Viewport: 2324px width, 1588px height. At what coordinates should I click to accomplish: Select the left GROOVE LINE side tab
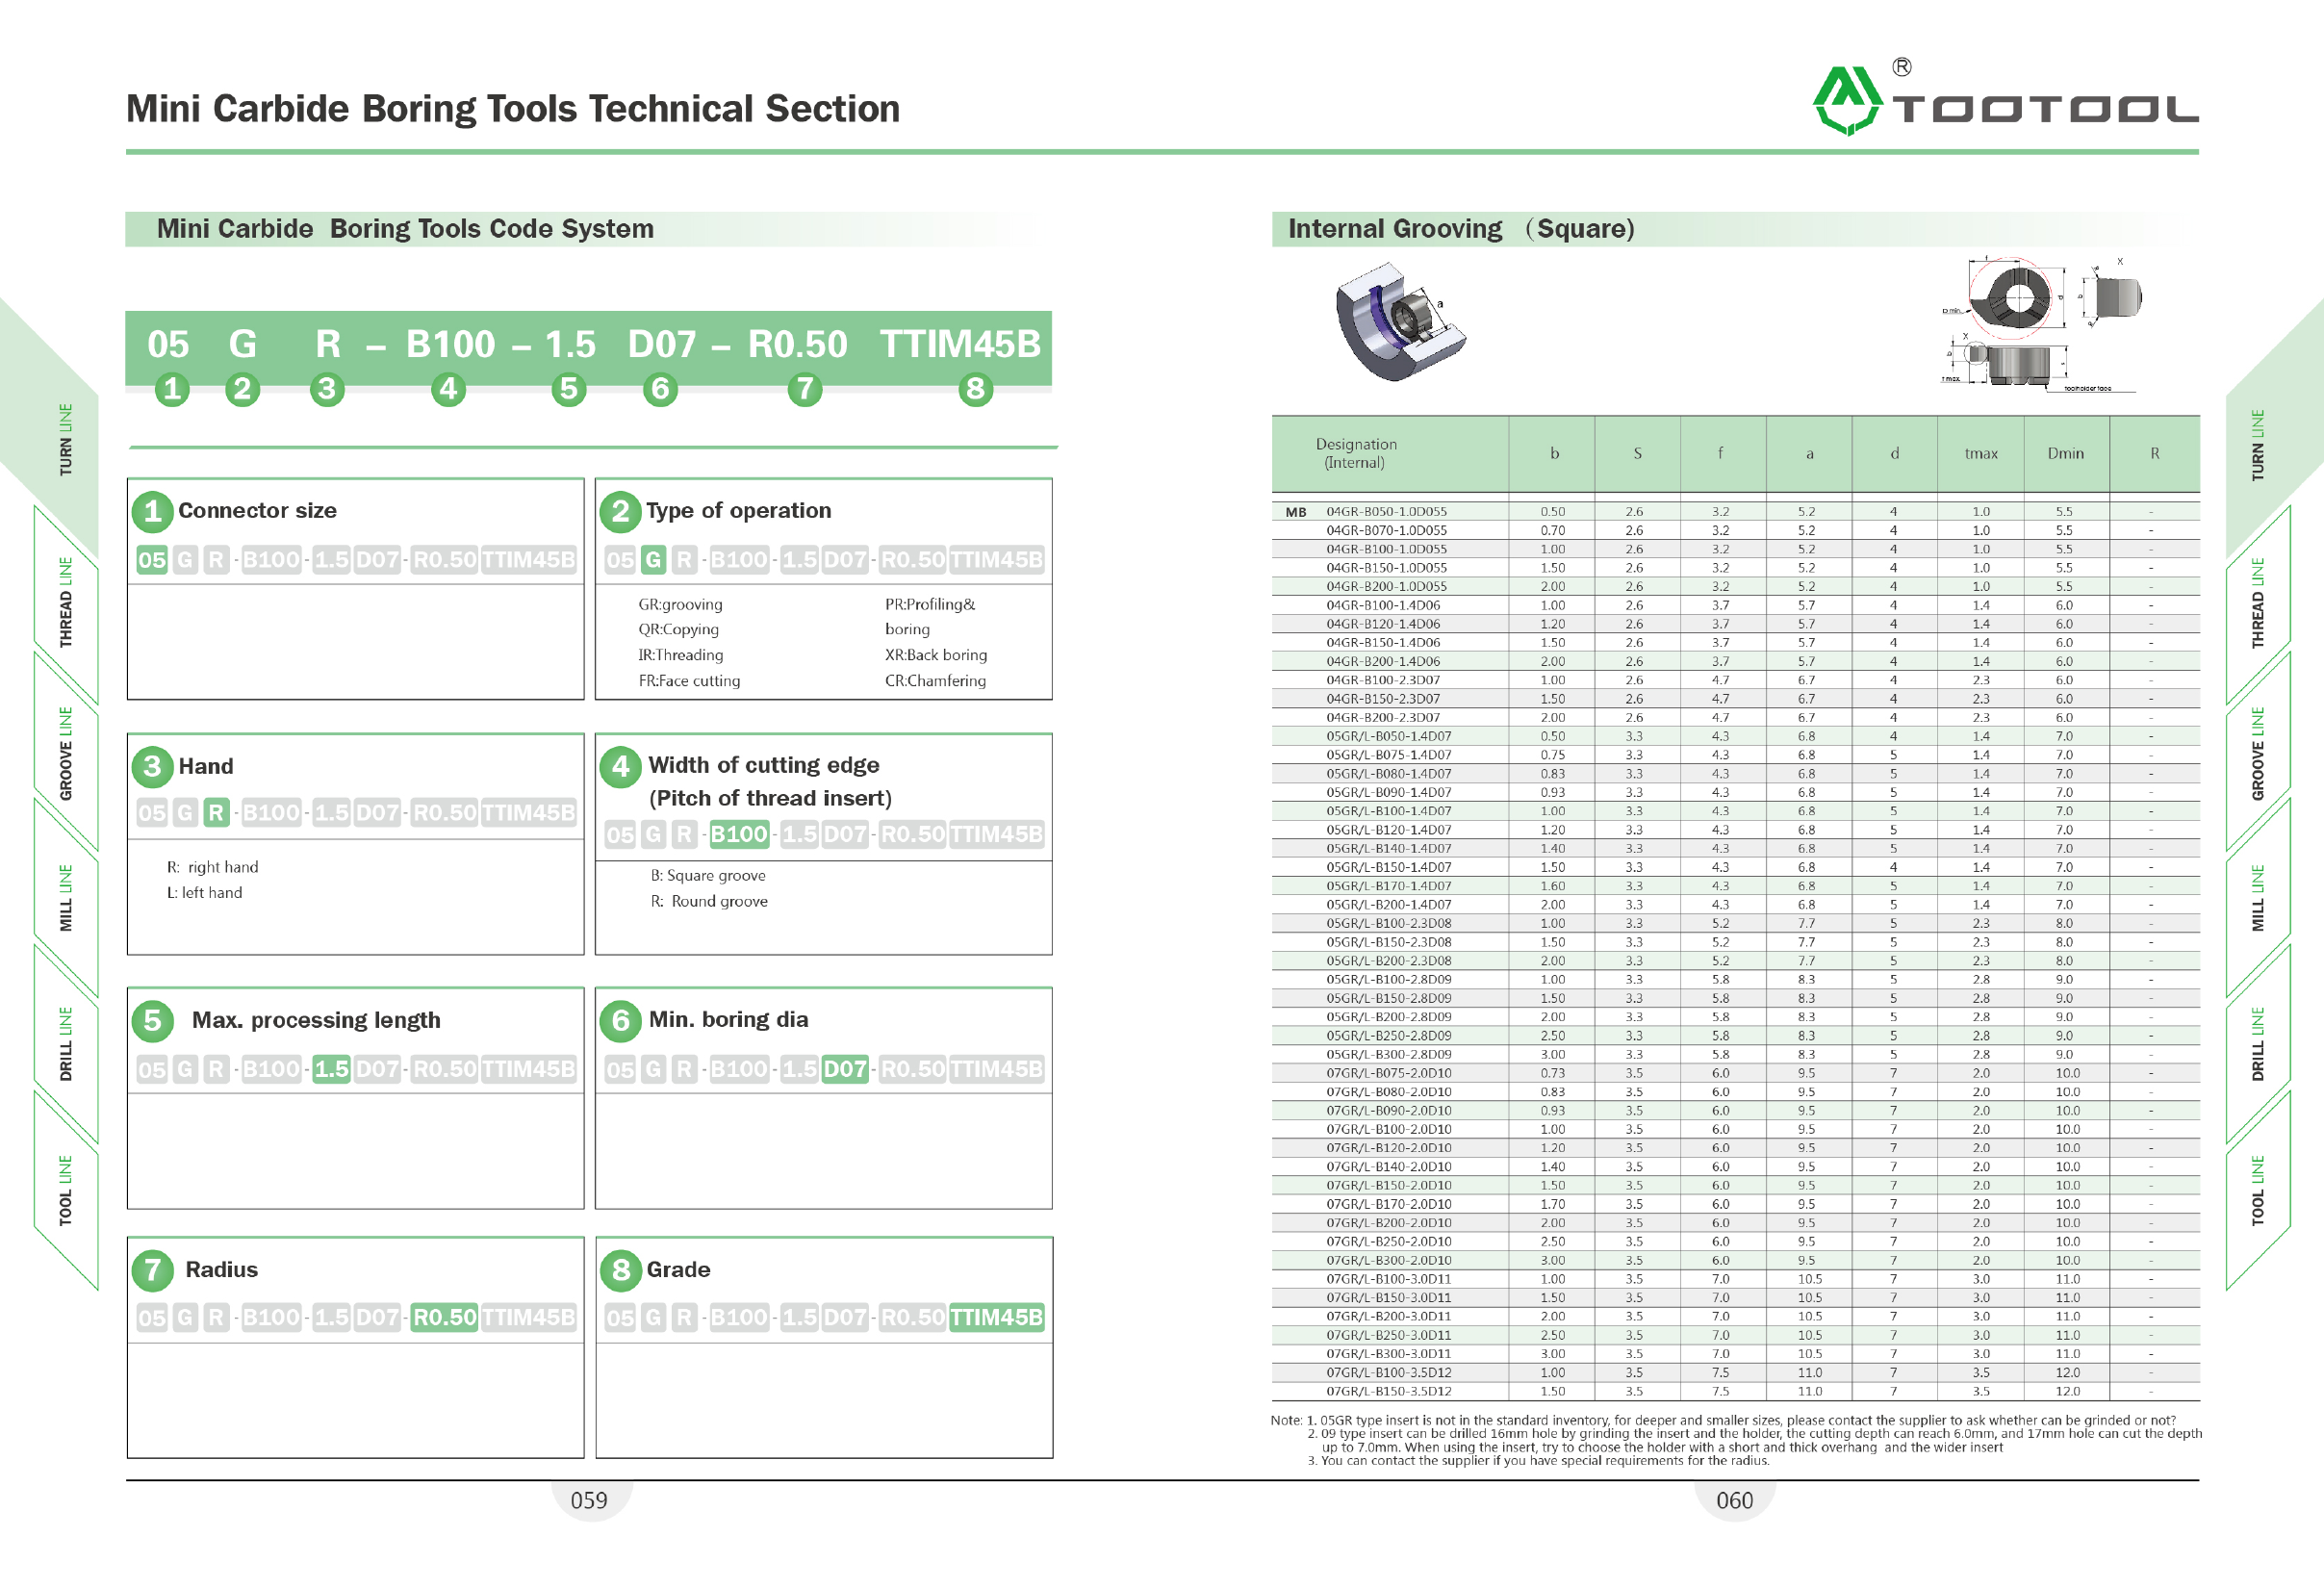66,753
